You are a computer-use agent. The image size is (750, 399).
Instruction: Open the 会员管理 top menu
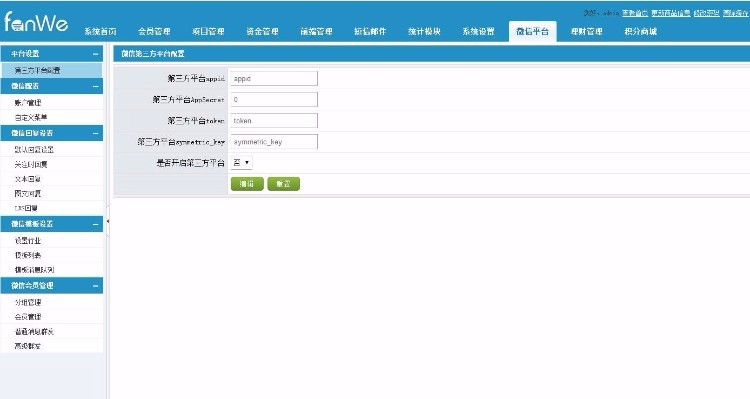tap(154, 32)
